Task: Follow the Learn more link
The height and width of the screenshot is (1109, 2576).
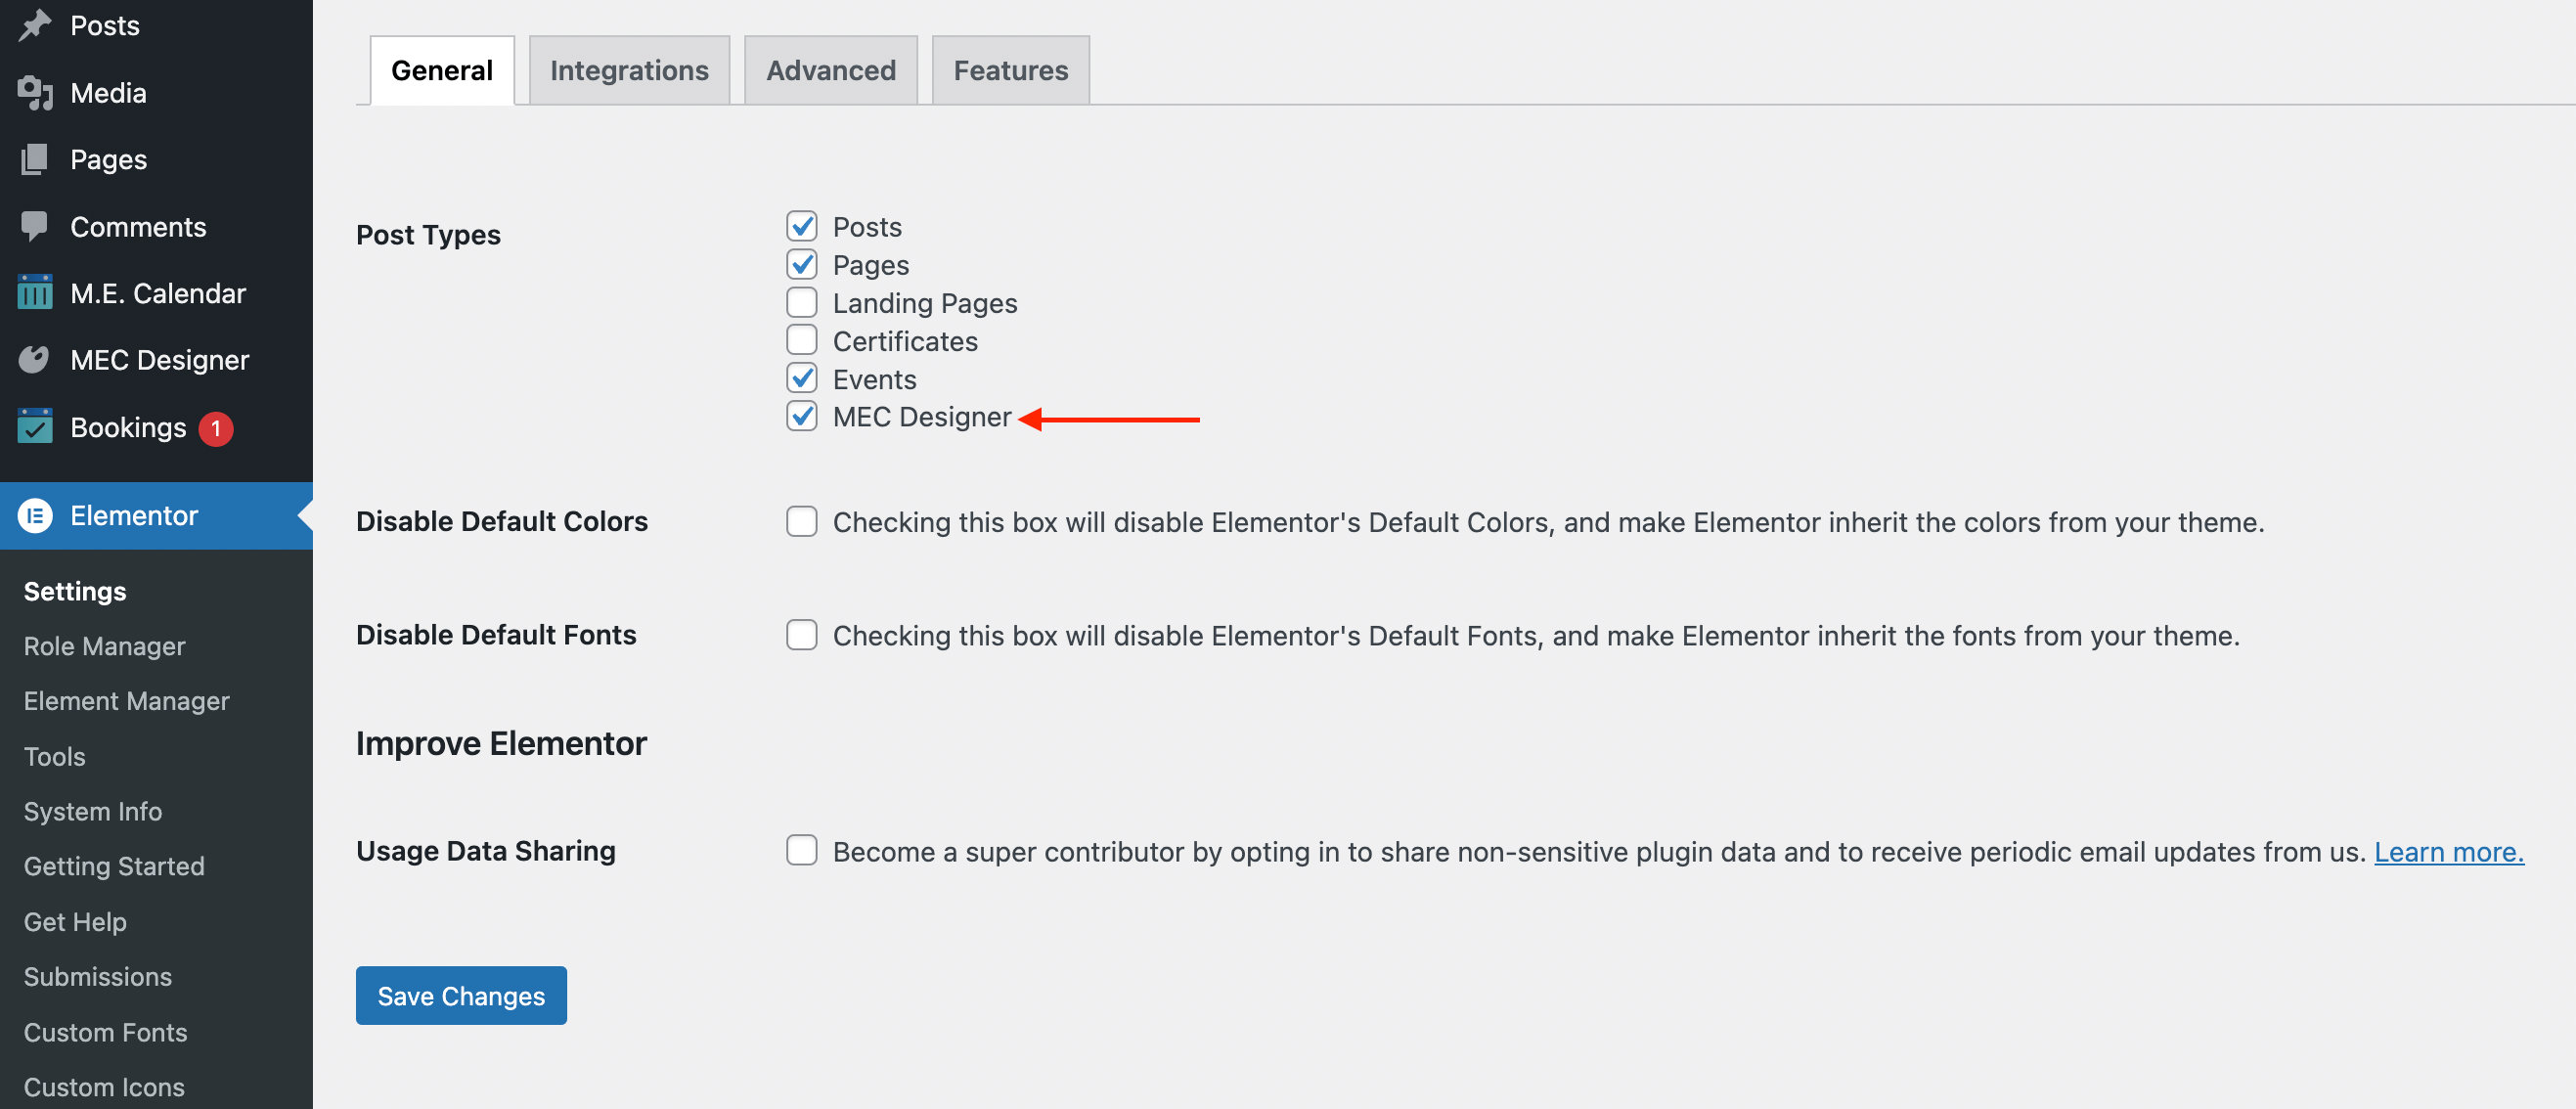Action: [x=2448, y=852]
